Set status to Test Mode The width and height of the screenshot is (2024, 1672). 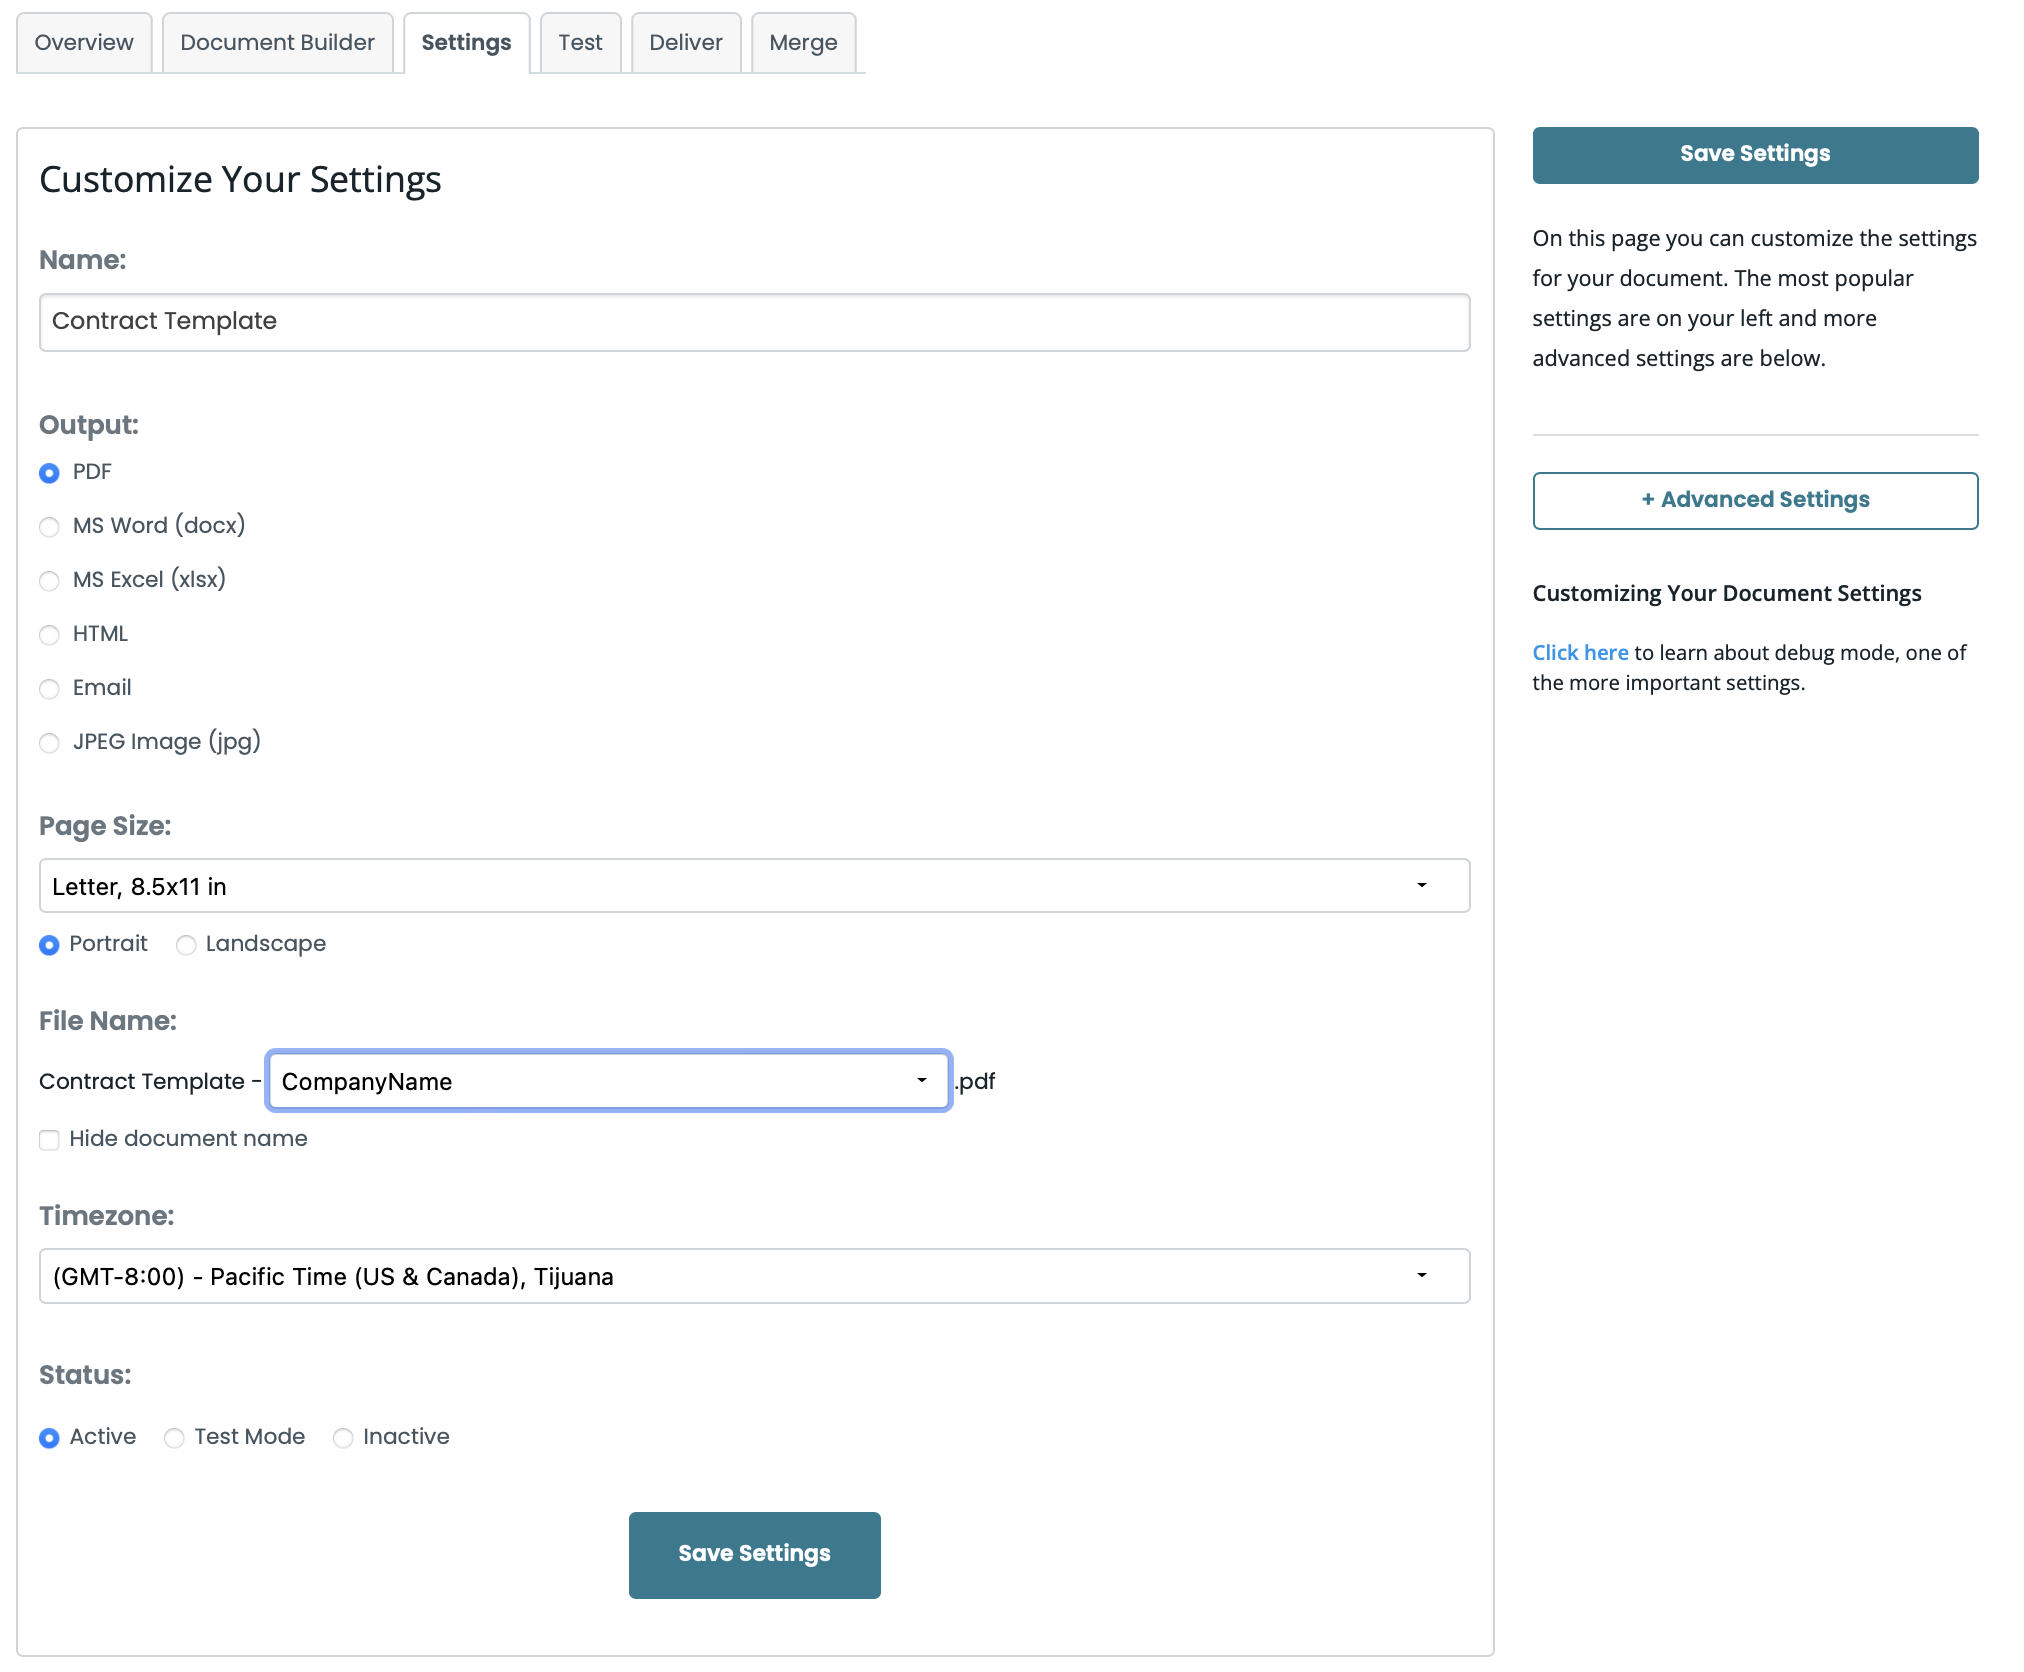(x=174, y=1438)
